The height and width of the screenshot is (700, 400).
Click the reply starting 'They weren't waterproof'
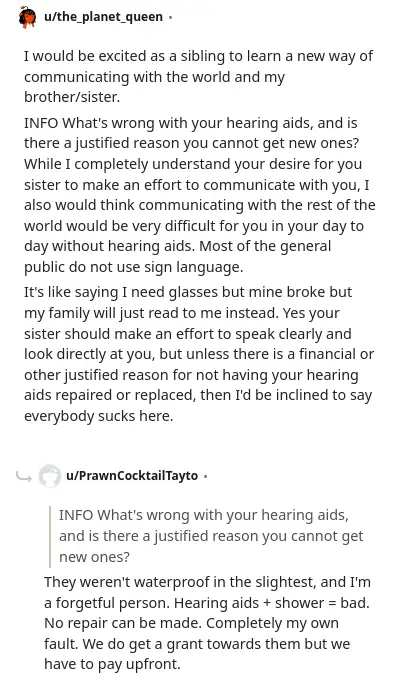click(x=207, y=623)
